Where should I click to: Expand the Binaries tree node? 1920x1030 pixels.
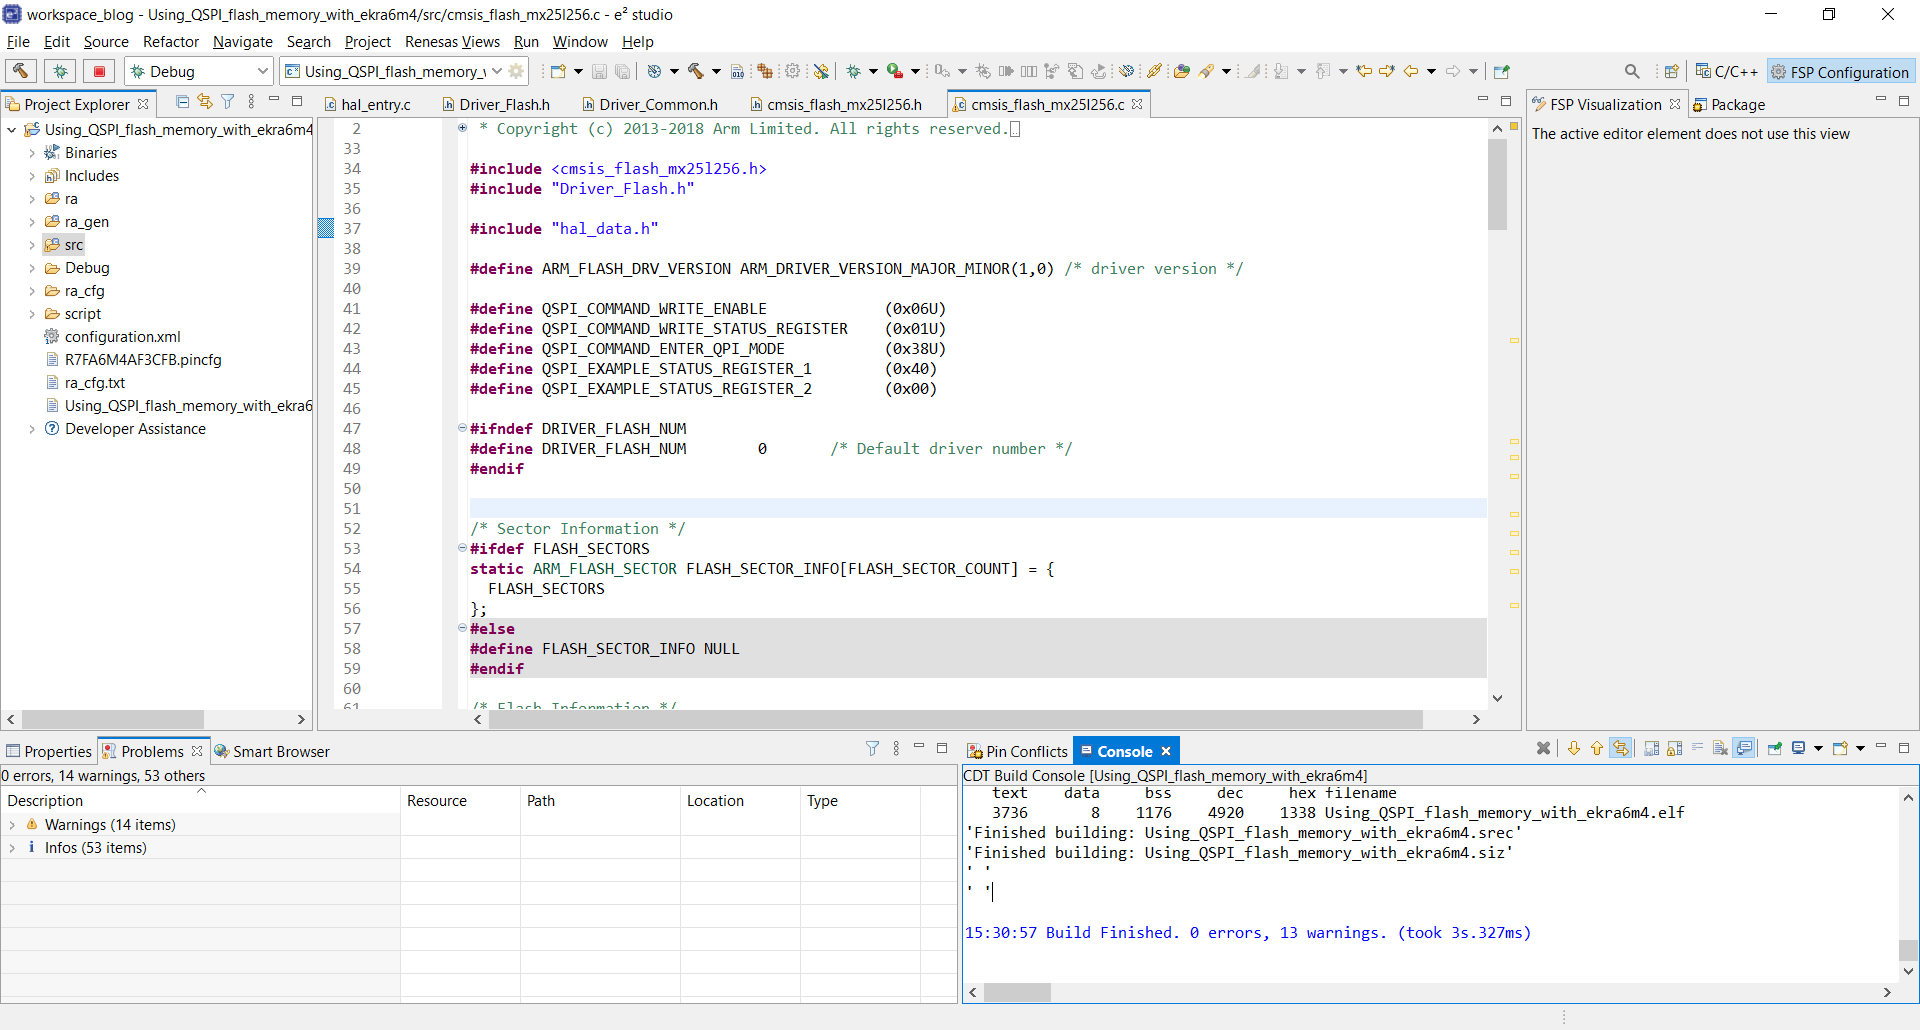tap(32, 153)
